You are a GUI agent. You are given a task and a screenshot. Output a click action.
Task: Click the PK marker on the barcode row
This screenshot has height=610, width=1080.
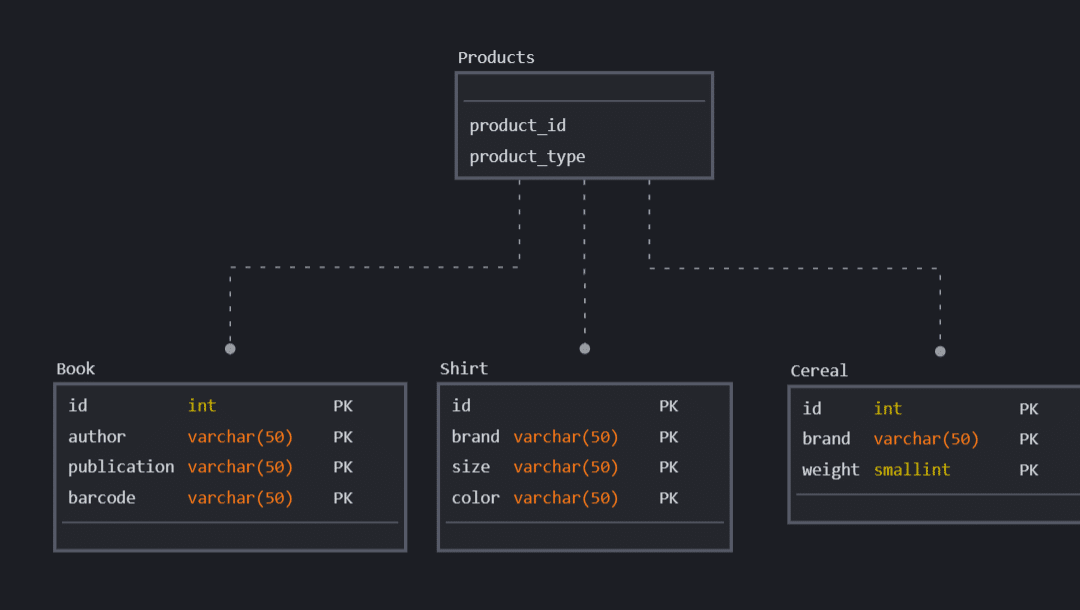click(x=343, y=498)
